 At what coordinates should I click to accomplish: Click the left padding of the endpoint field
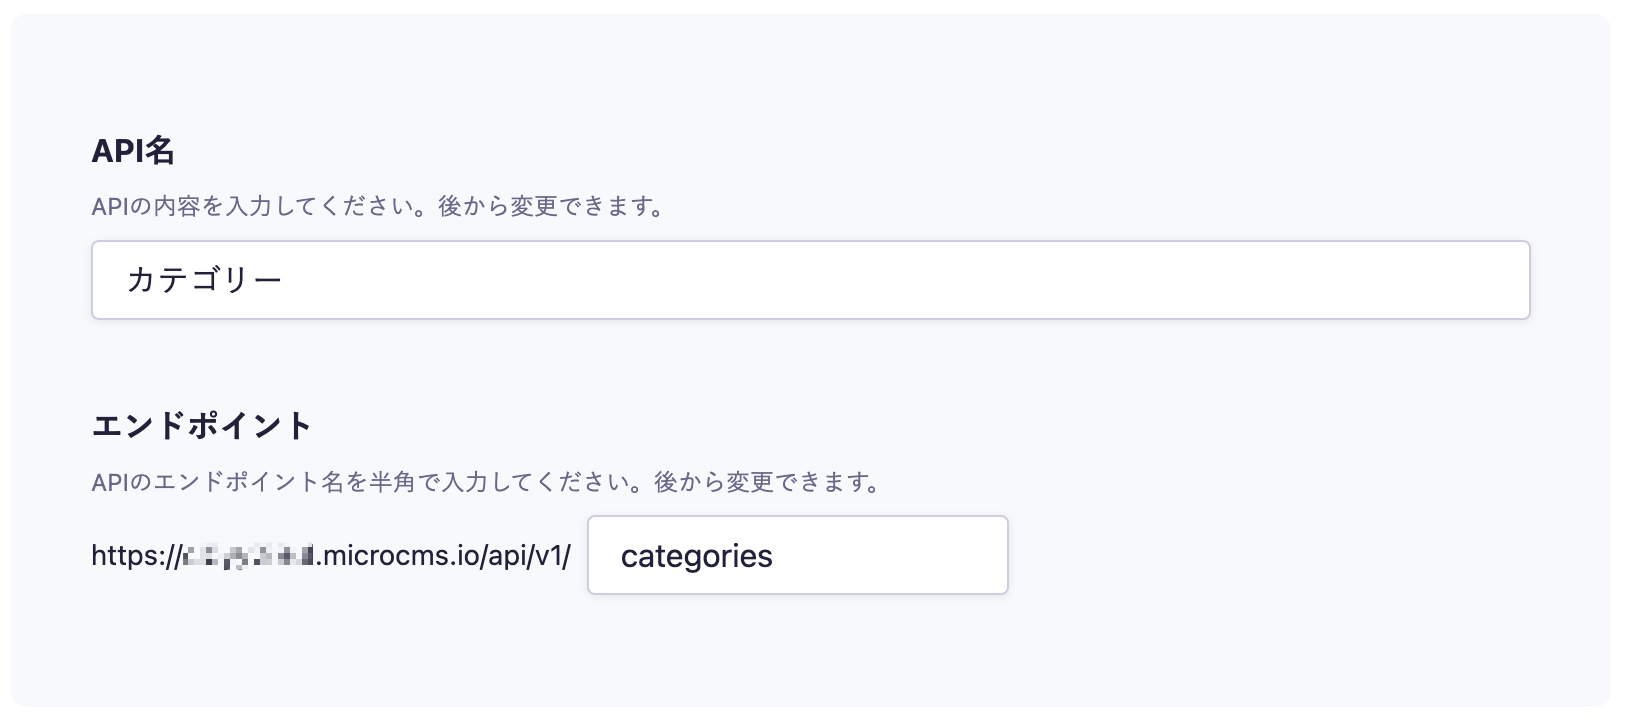tap(602, 556)
